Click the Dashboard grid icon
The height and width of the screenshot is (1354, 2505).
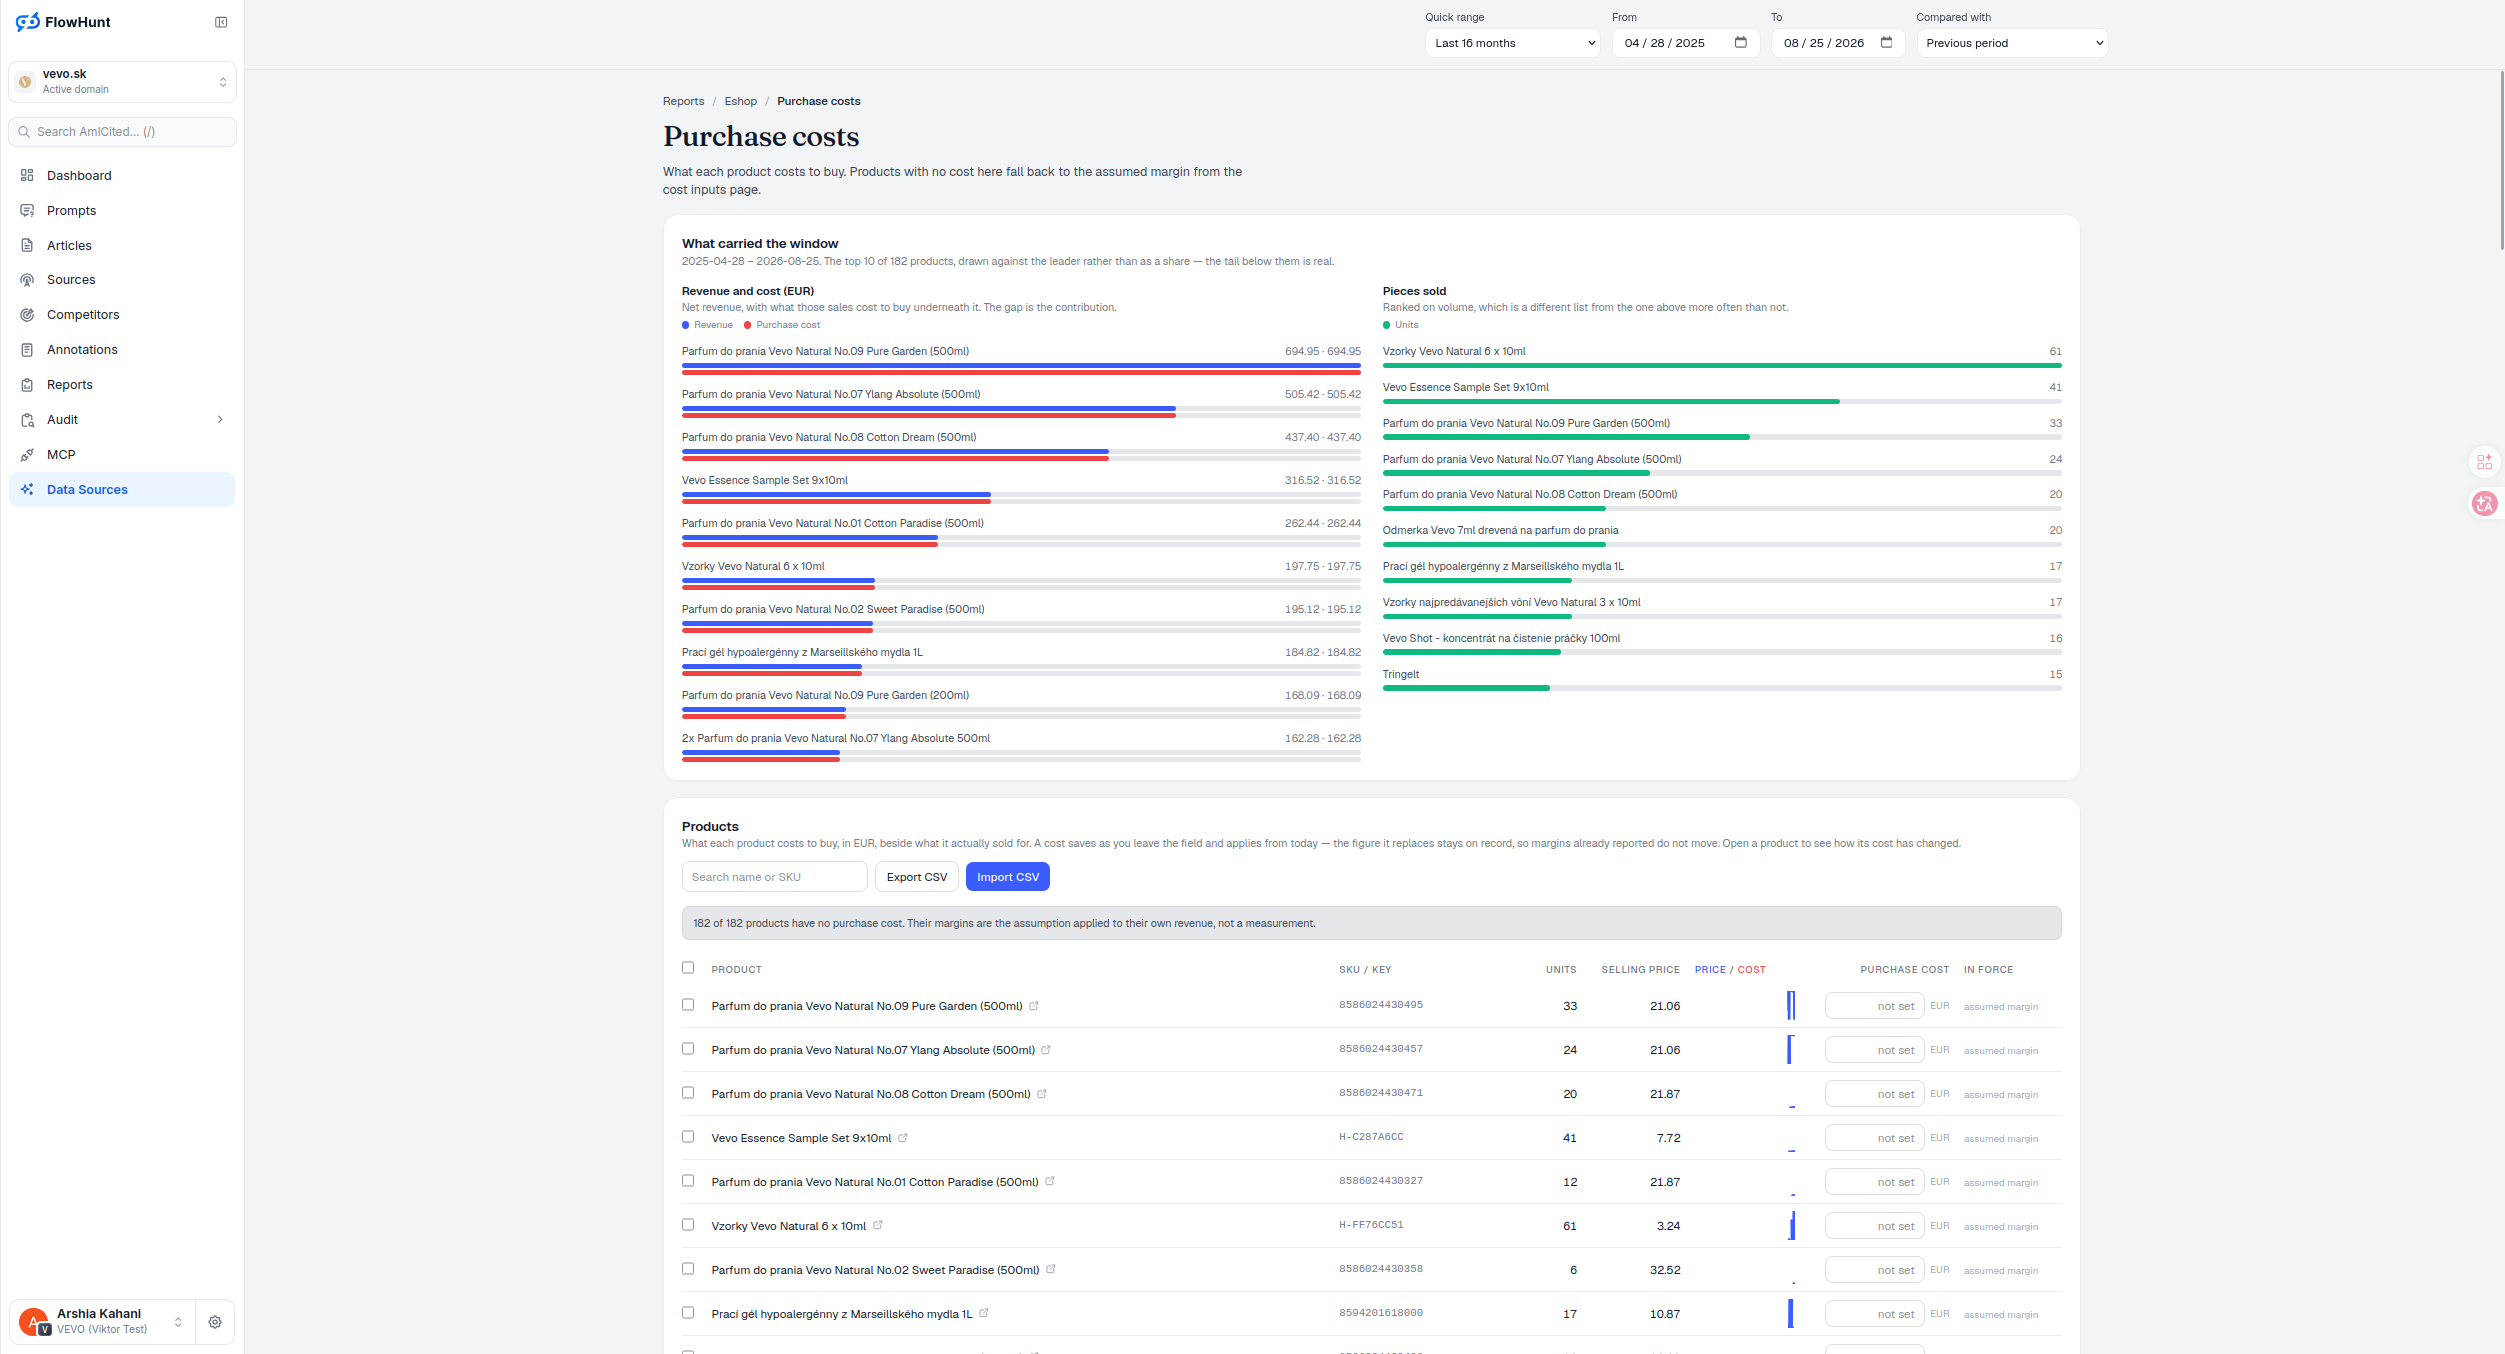27,175
